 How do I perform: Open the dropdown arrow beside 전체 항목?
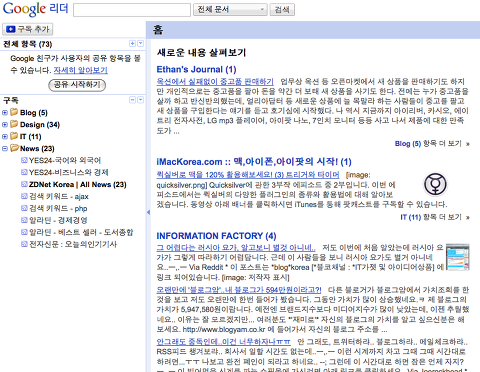[140, 44]
